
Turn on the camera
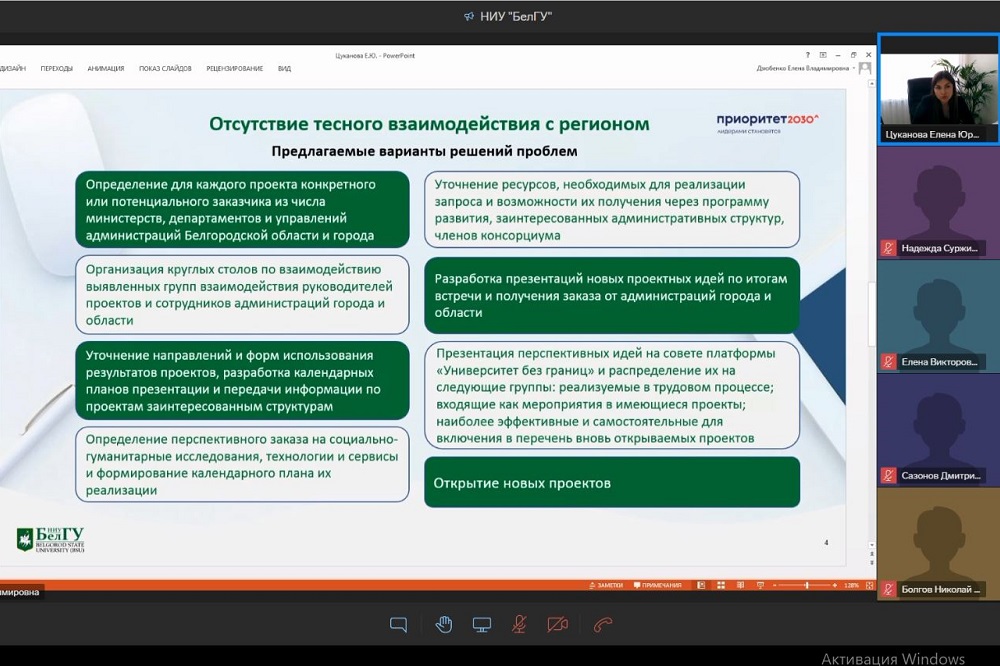(557, 625)
